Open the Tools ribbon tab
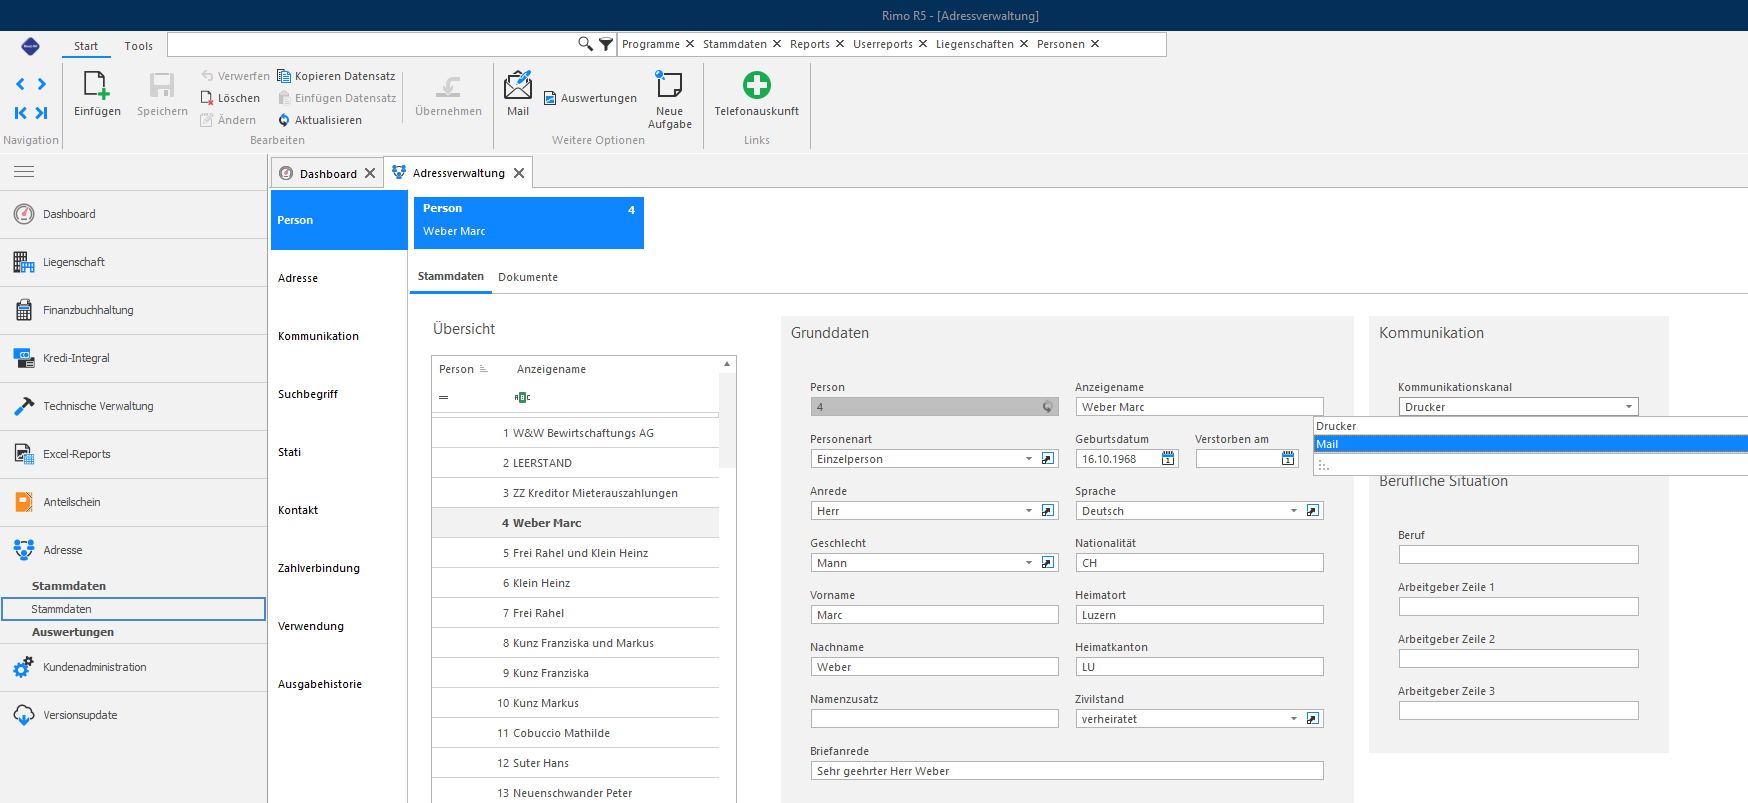The height and width of the screenshot is (803, 1748). 139,46
